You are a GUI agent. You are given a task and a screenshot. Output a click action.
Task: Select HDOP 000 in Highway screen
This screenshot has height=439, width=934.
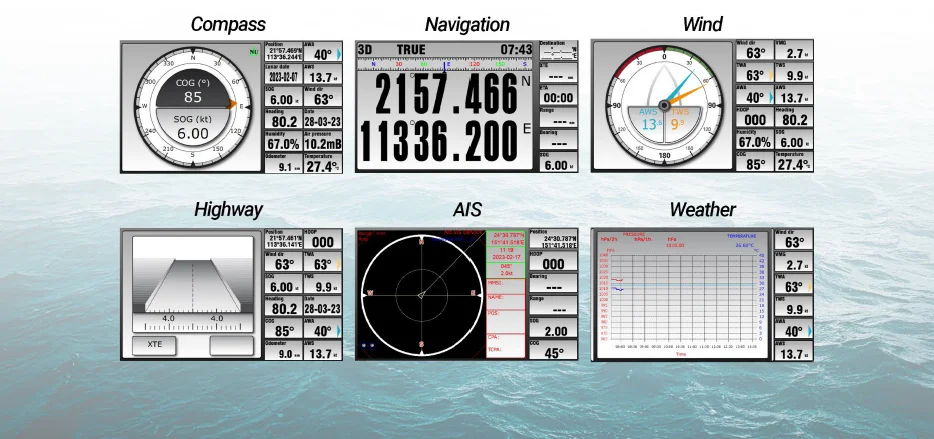point(323,239)
